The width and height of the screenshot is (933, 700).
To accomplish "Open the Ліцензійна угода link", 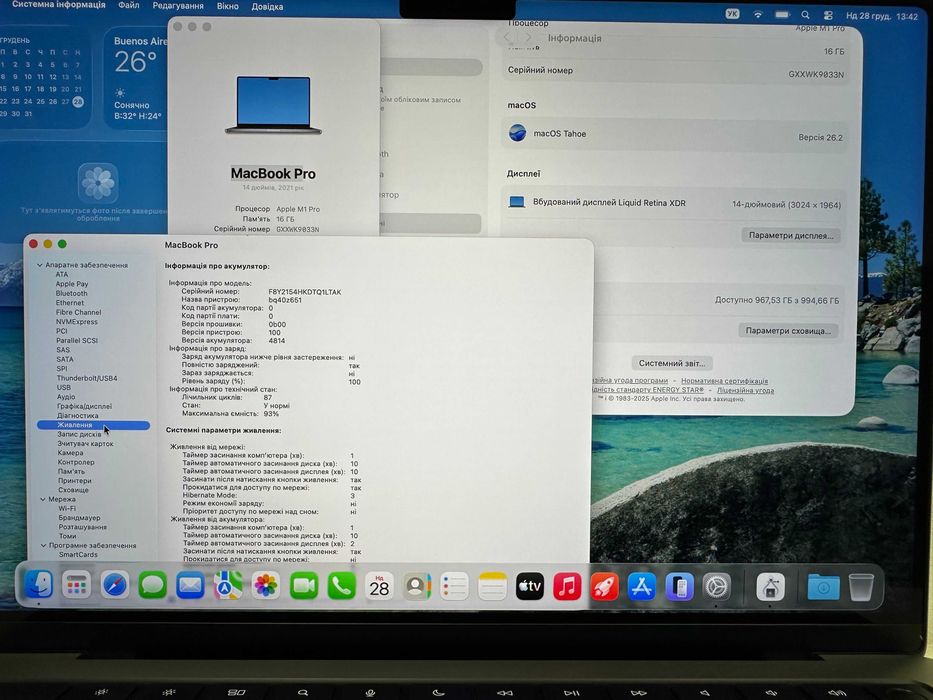I will tap(746, 390).
